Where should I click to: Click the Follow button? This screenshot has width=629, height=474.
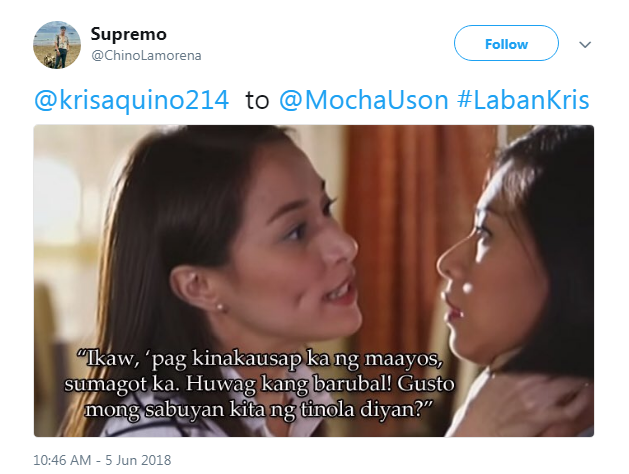[x=506, y=43]
